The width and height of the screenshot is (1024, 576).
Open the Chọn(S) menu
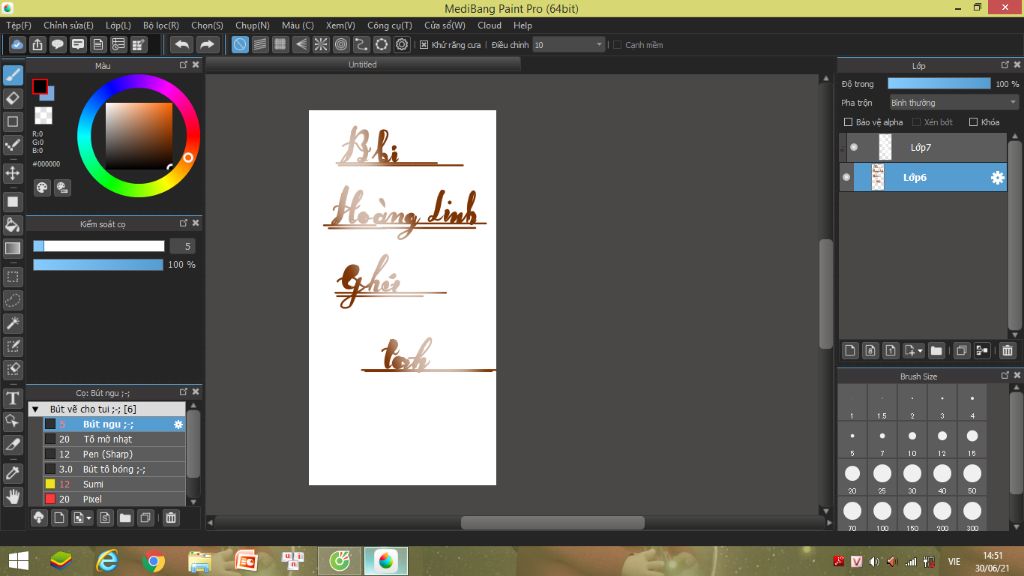pyautogui.click(x=207, y=25)
